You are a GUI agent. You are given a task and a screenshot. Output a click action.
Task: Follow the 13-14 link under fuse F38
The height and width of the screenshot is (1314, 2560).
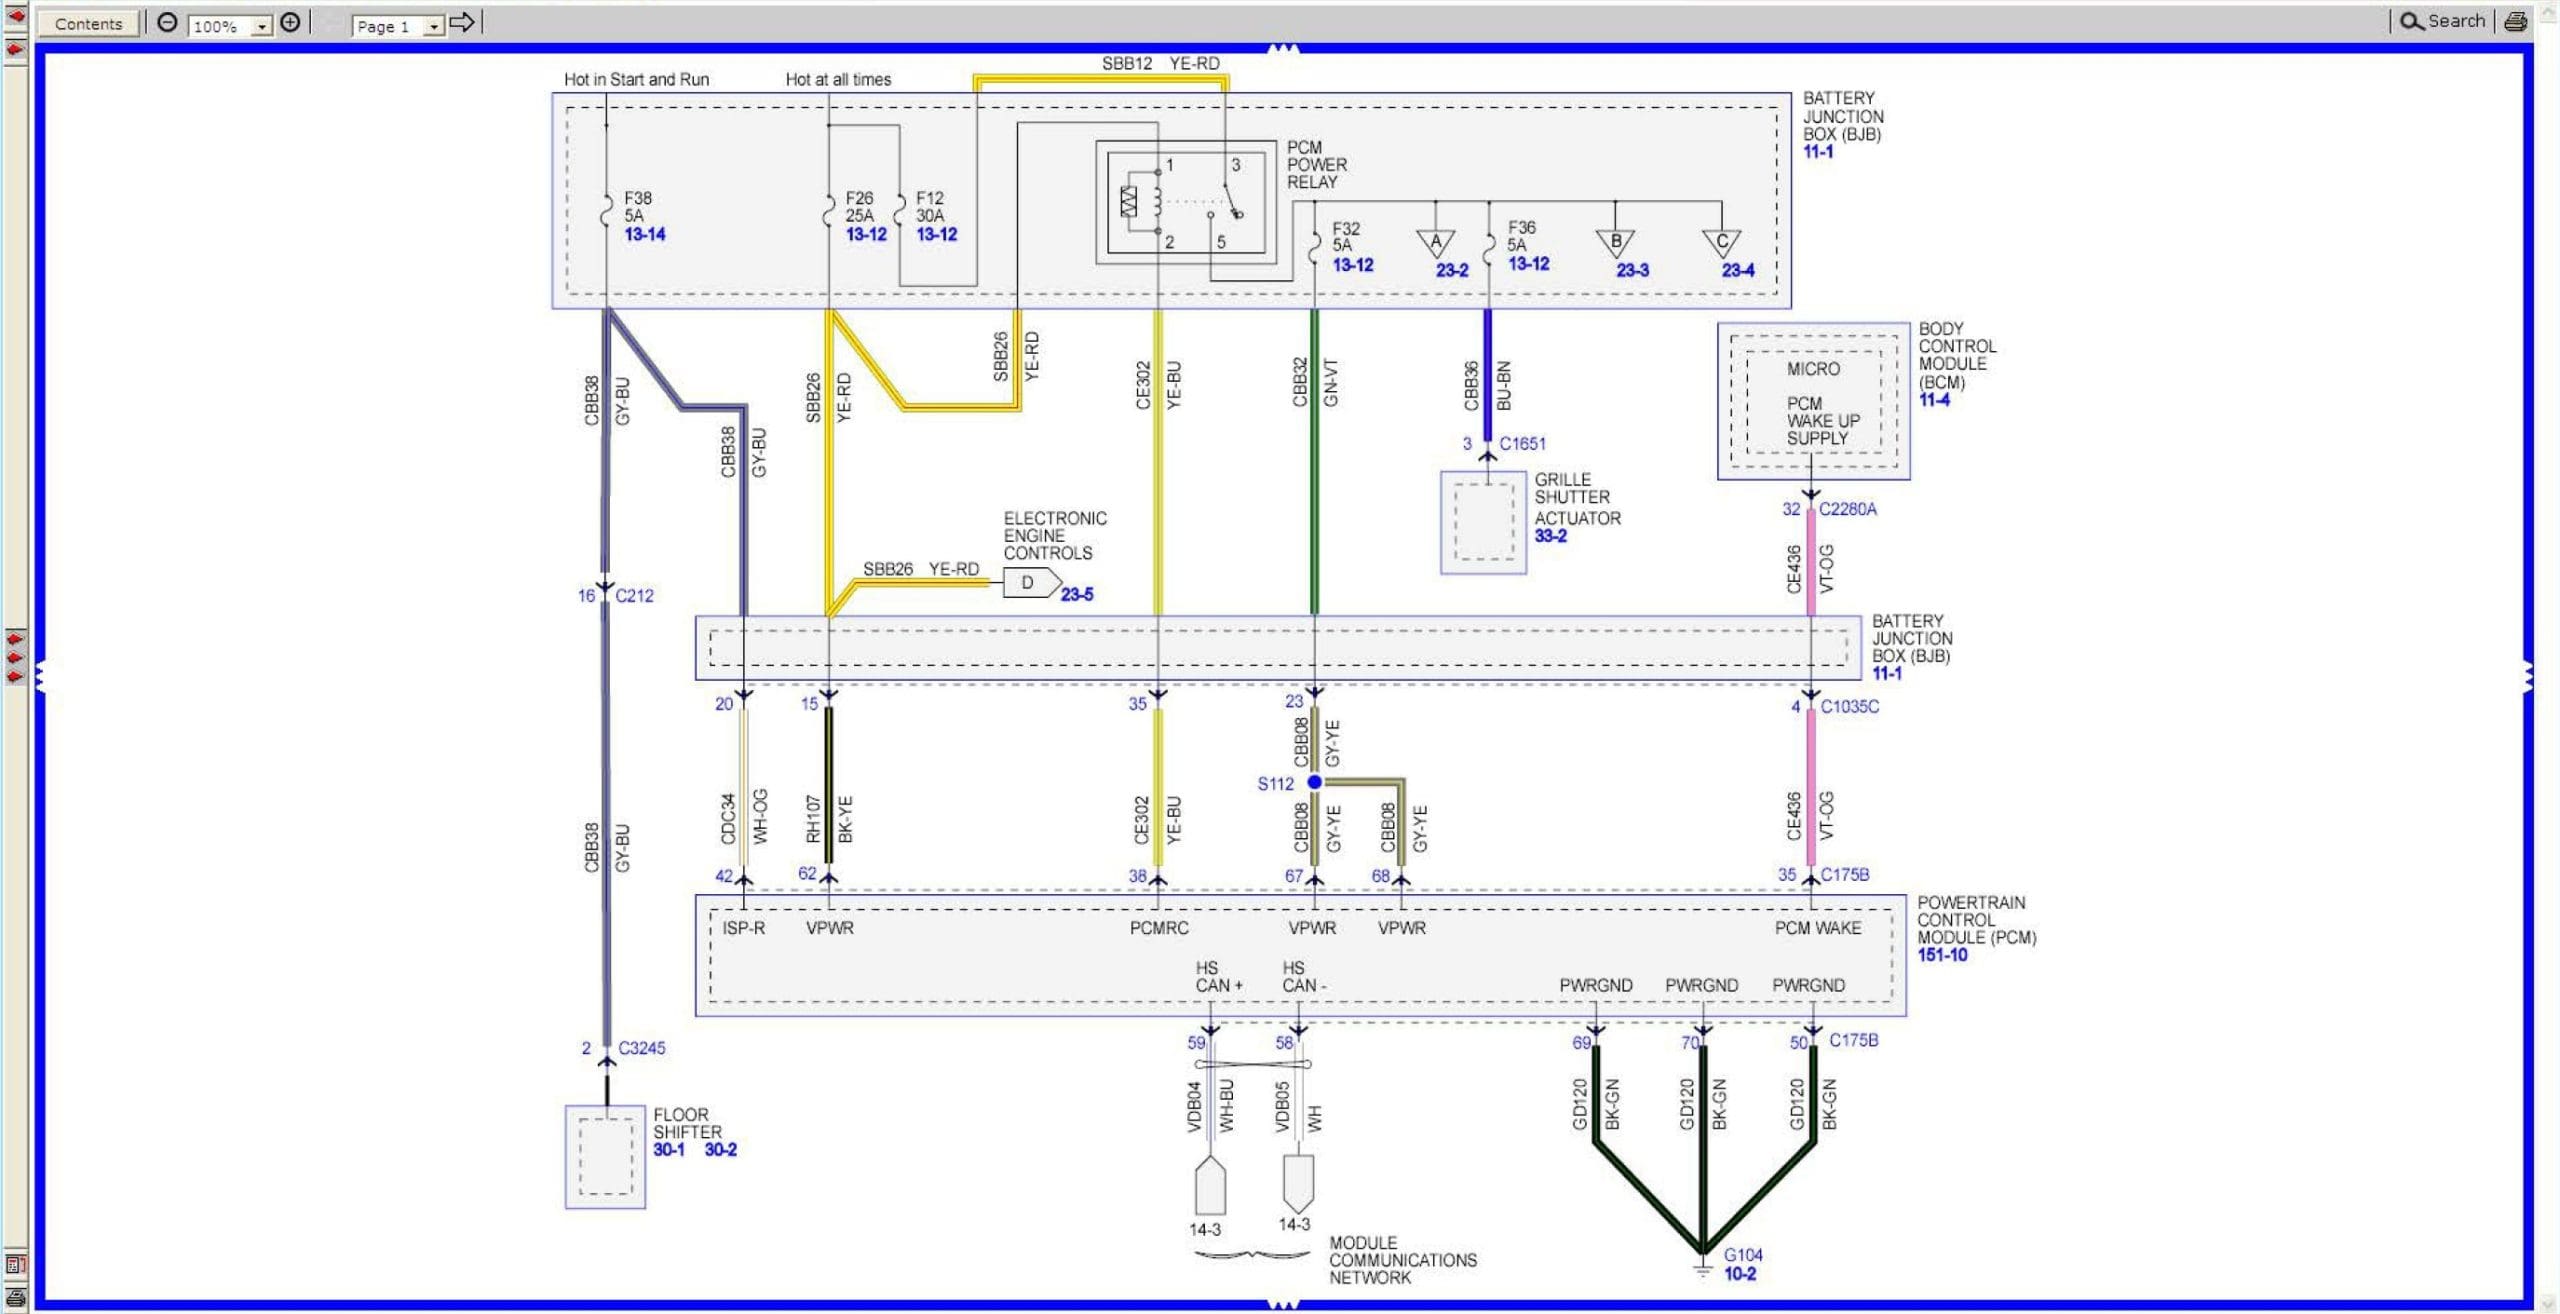tap(645, 234)
